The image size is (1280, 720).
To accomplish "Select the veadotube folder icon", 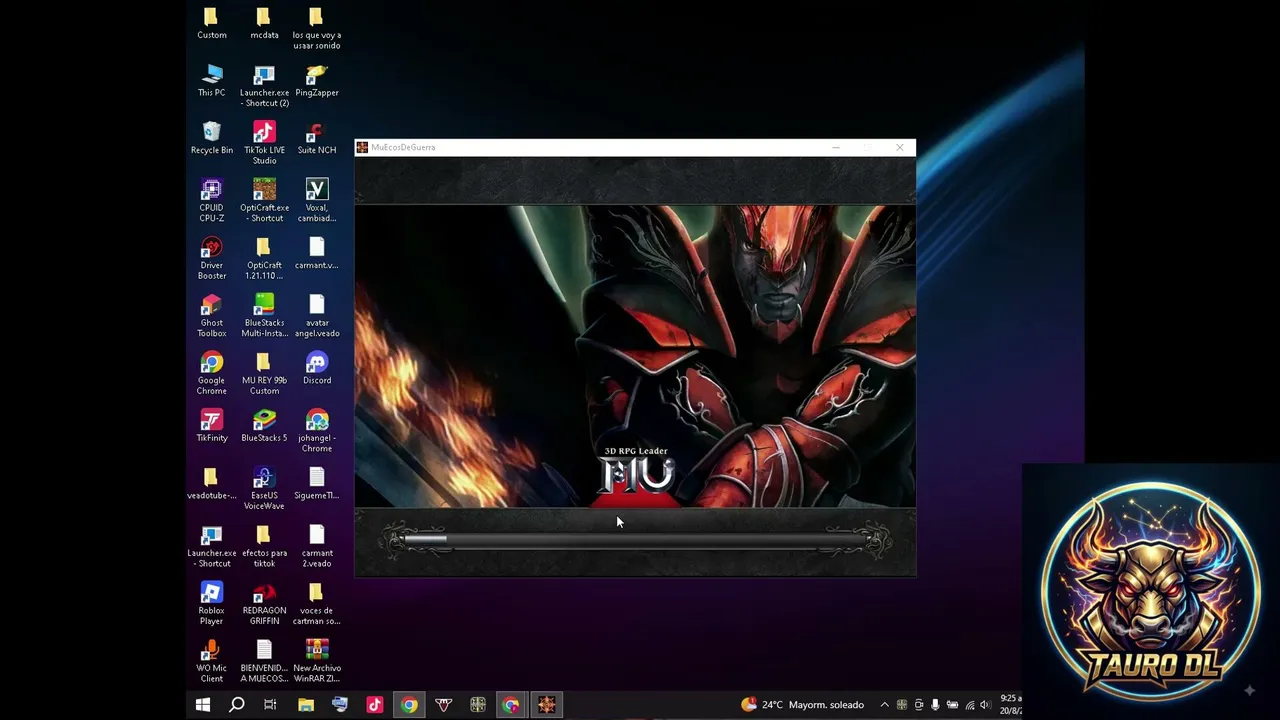I will (211, 484).
